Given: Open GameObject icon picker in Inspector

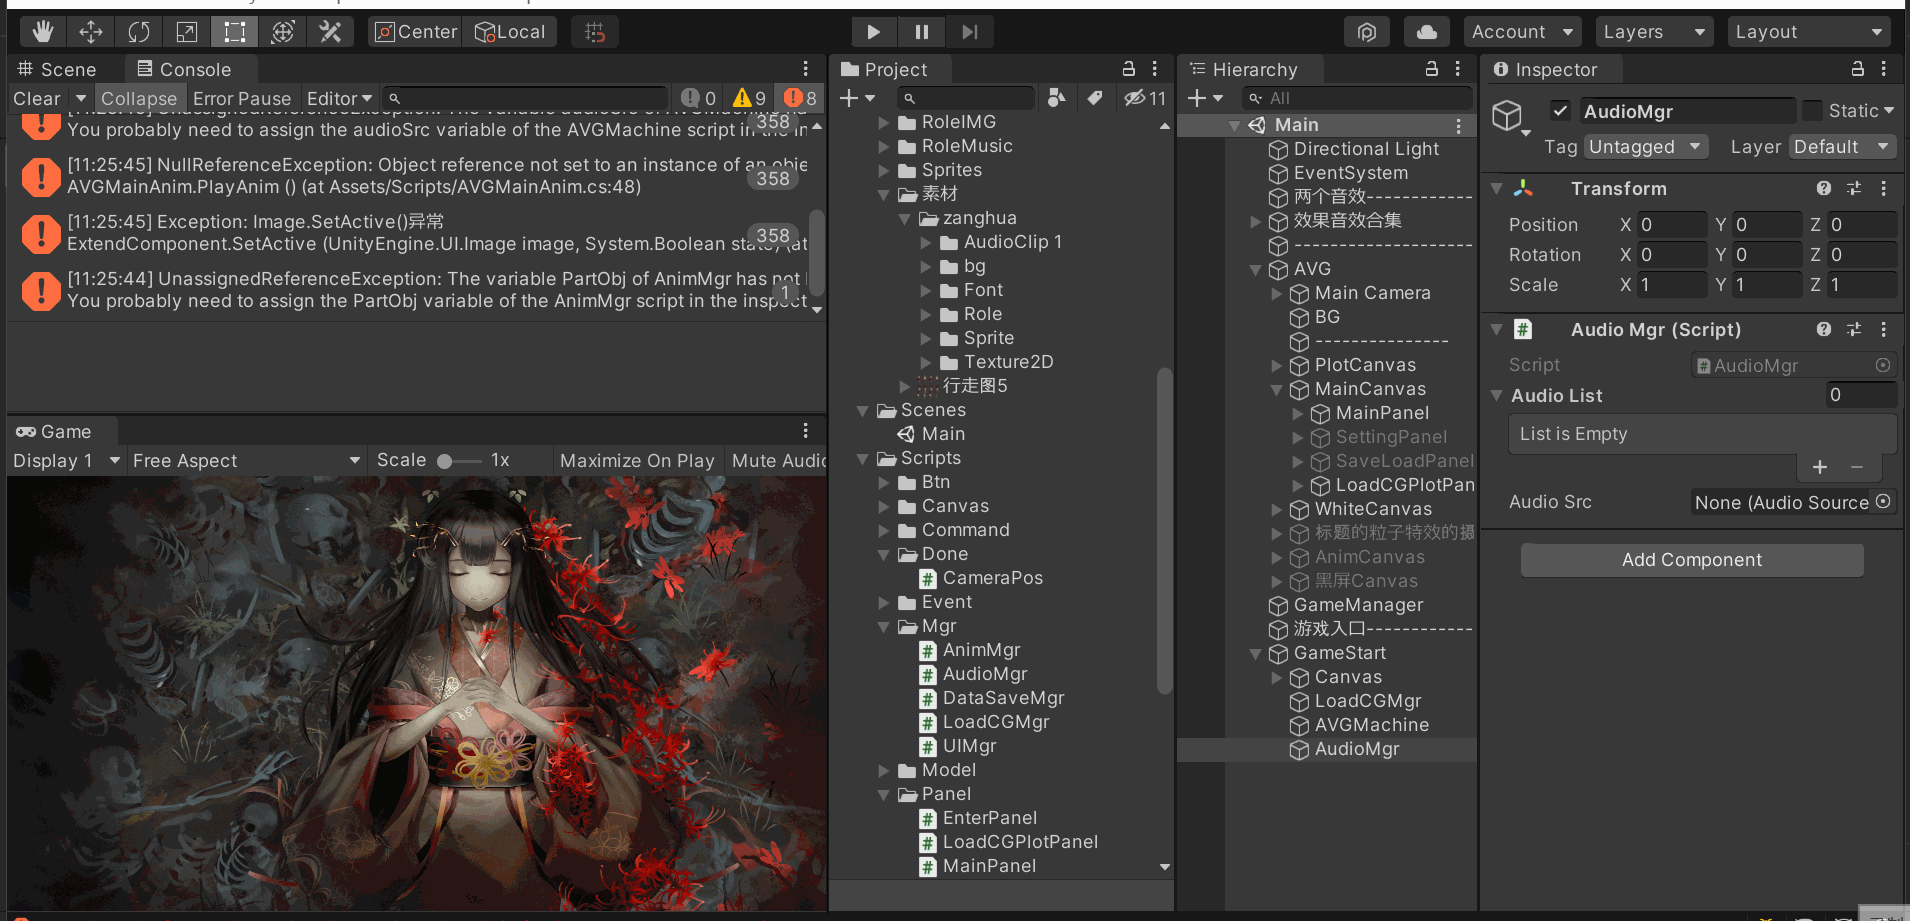Looking at the screenshot, I should (1509, 118).
